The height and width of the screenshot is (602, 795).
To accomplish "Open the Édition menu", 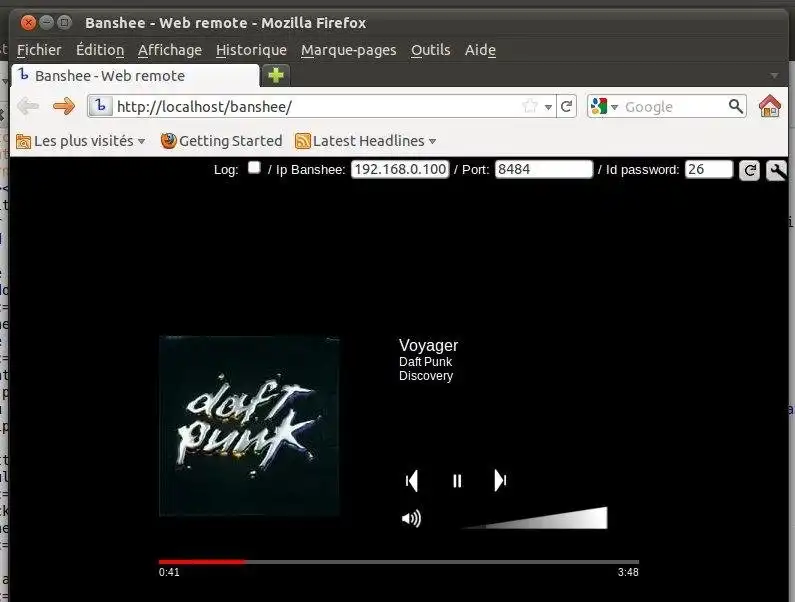I will (x=100, y=50).
